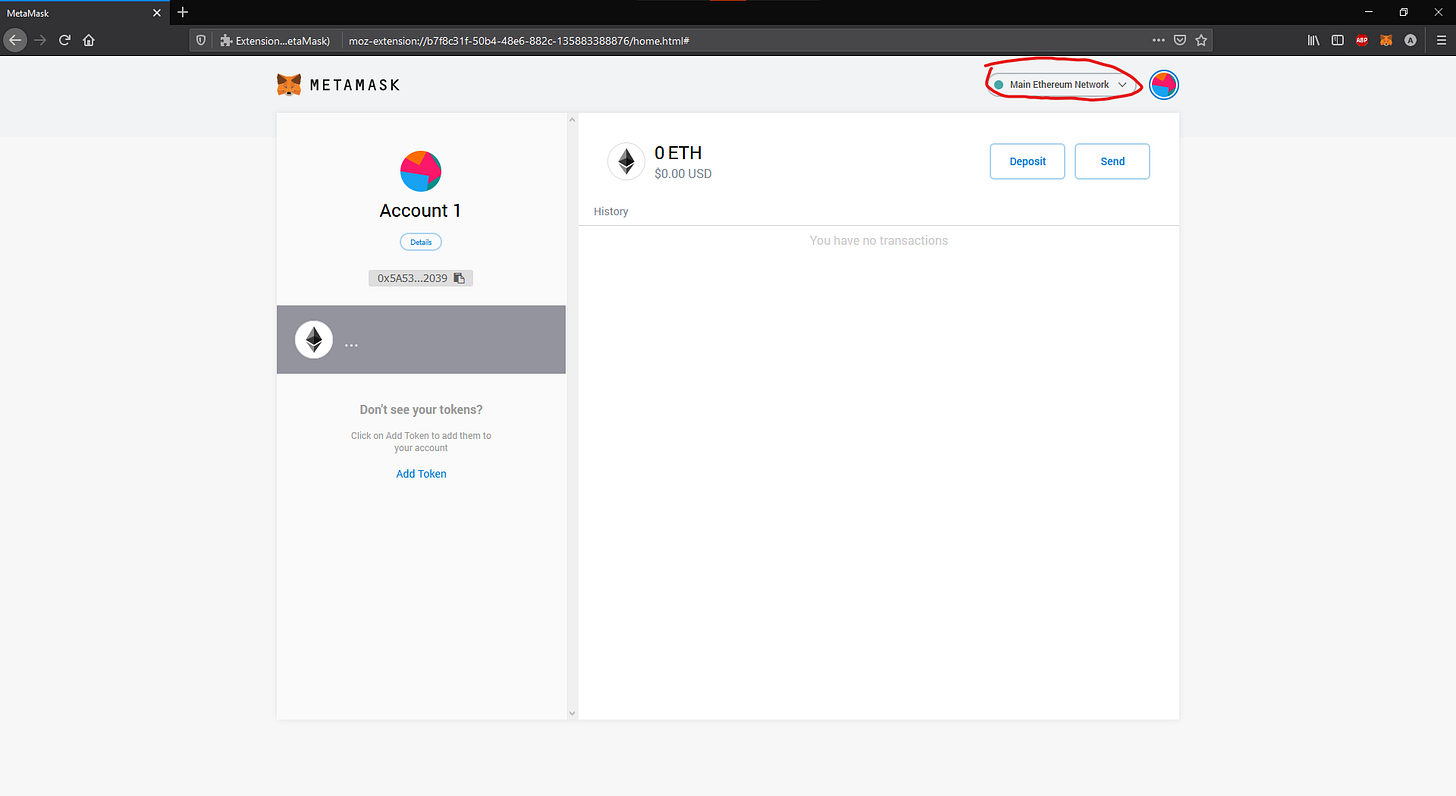Open the account menu via top-right identicon
The width and height of the screenshot is (1456, 796).
[x=1163, y=85]
